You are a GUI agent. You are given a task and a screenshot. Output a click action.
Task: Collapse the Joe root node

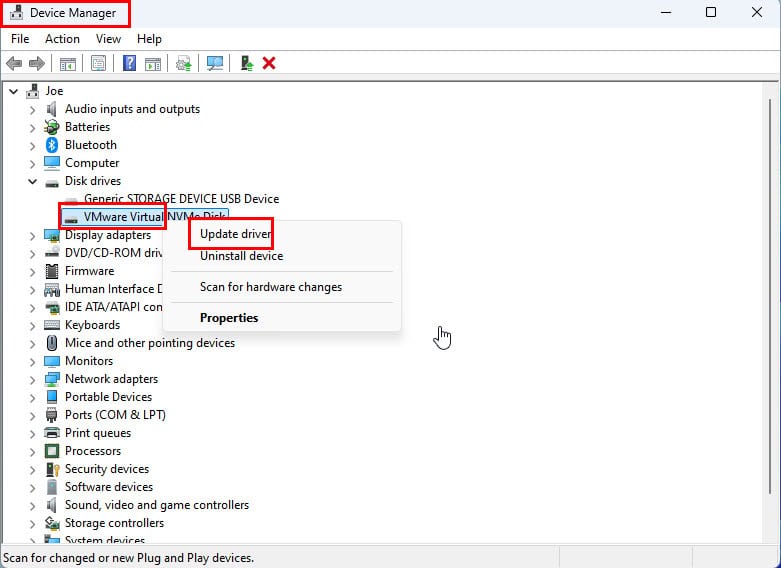pos(13,91)
